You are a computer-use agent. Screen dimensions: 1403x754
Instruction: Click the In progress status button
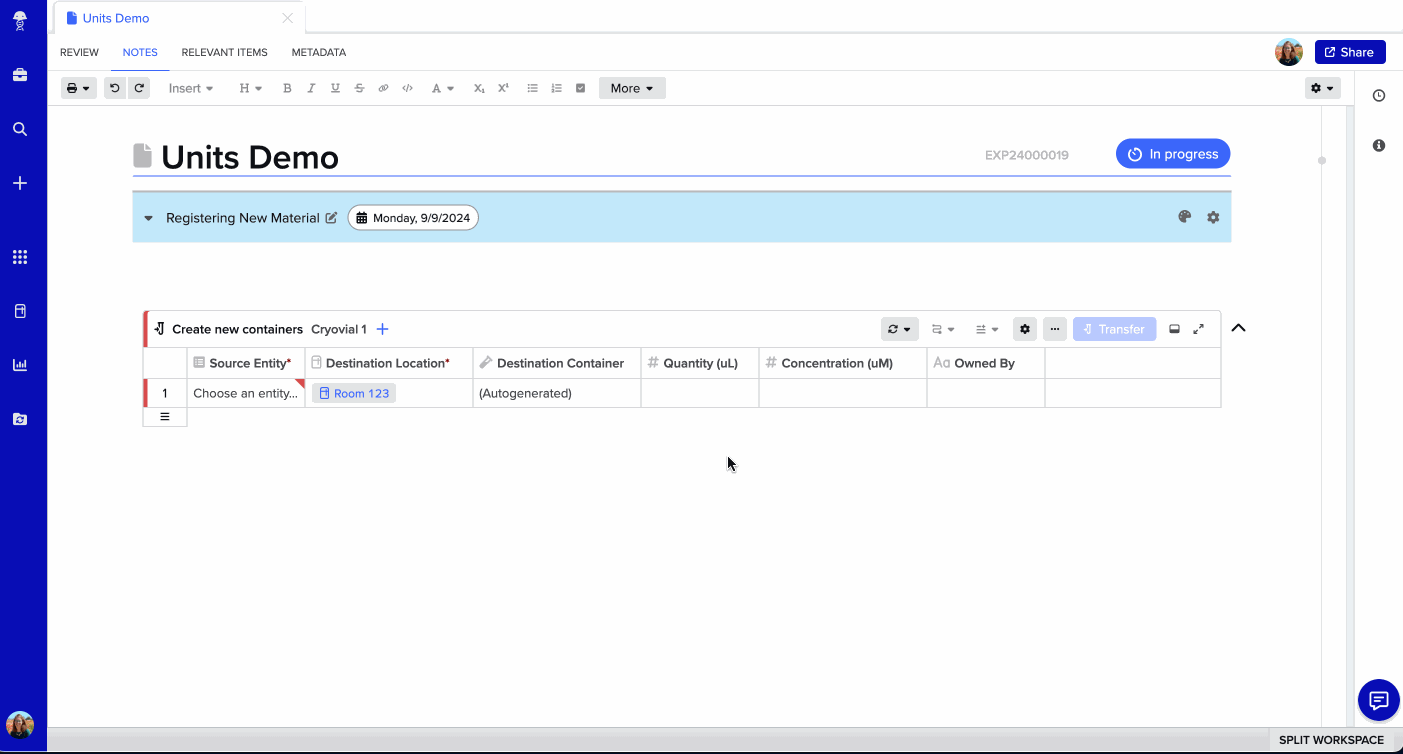coord(1173,154)
